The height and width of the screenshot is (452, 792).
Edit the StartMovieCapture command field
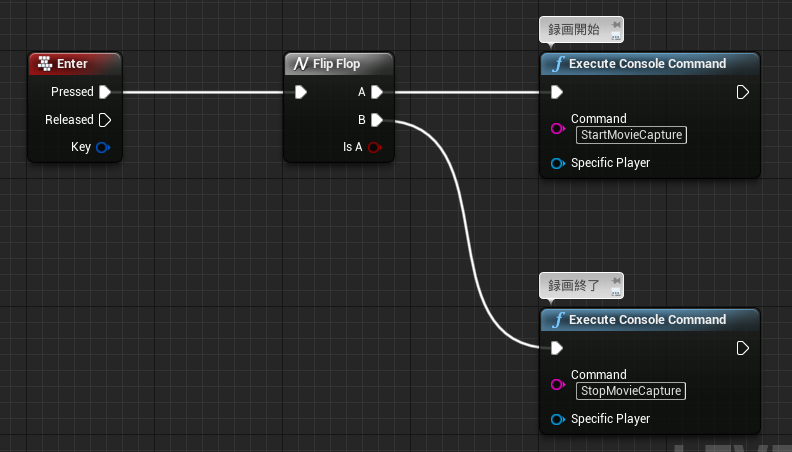coord(631,135)
